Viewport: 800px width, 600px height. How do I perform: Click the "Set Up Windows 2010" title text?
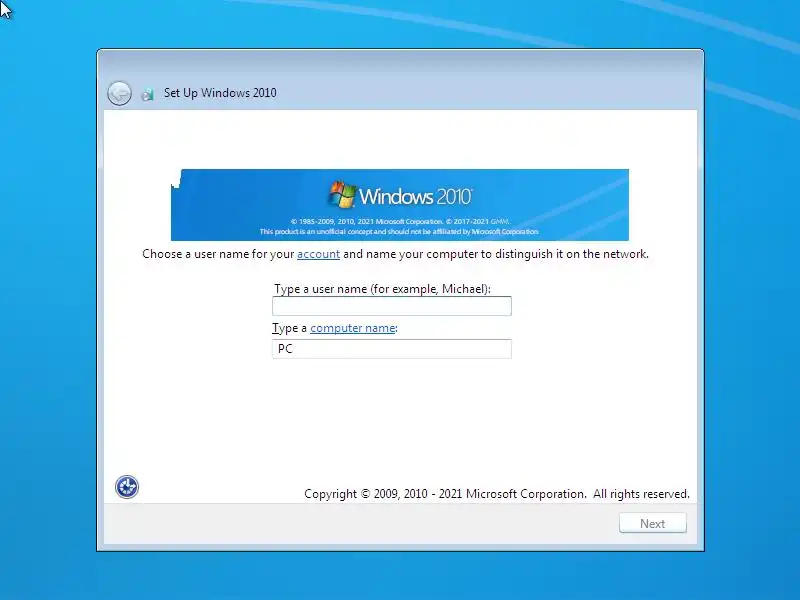pos(220,93)
